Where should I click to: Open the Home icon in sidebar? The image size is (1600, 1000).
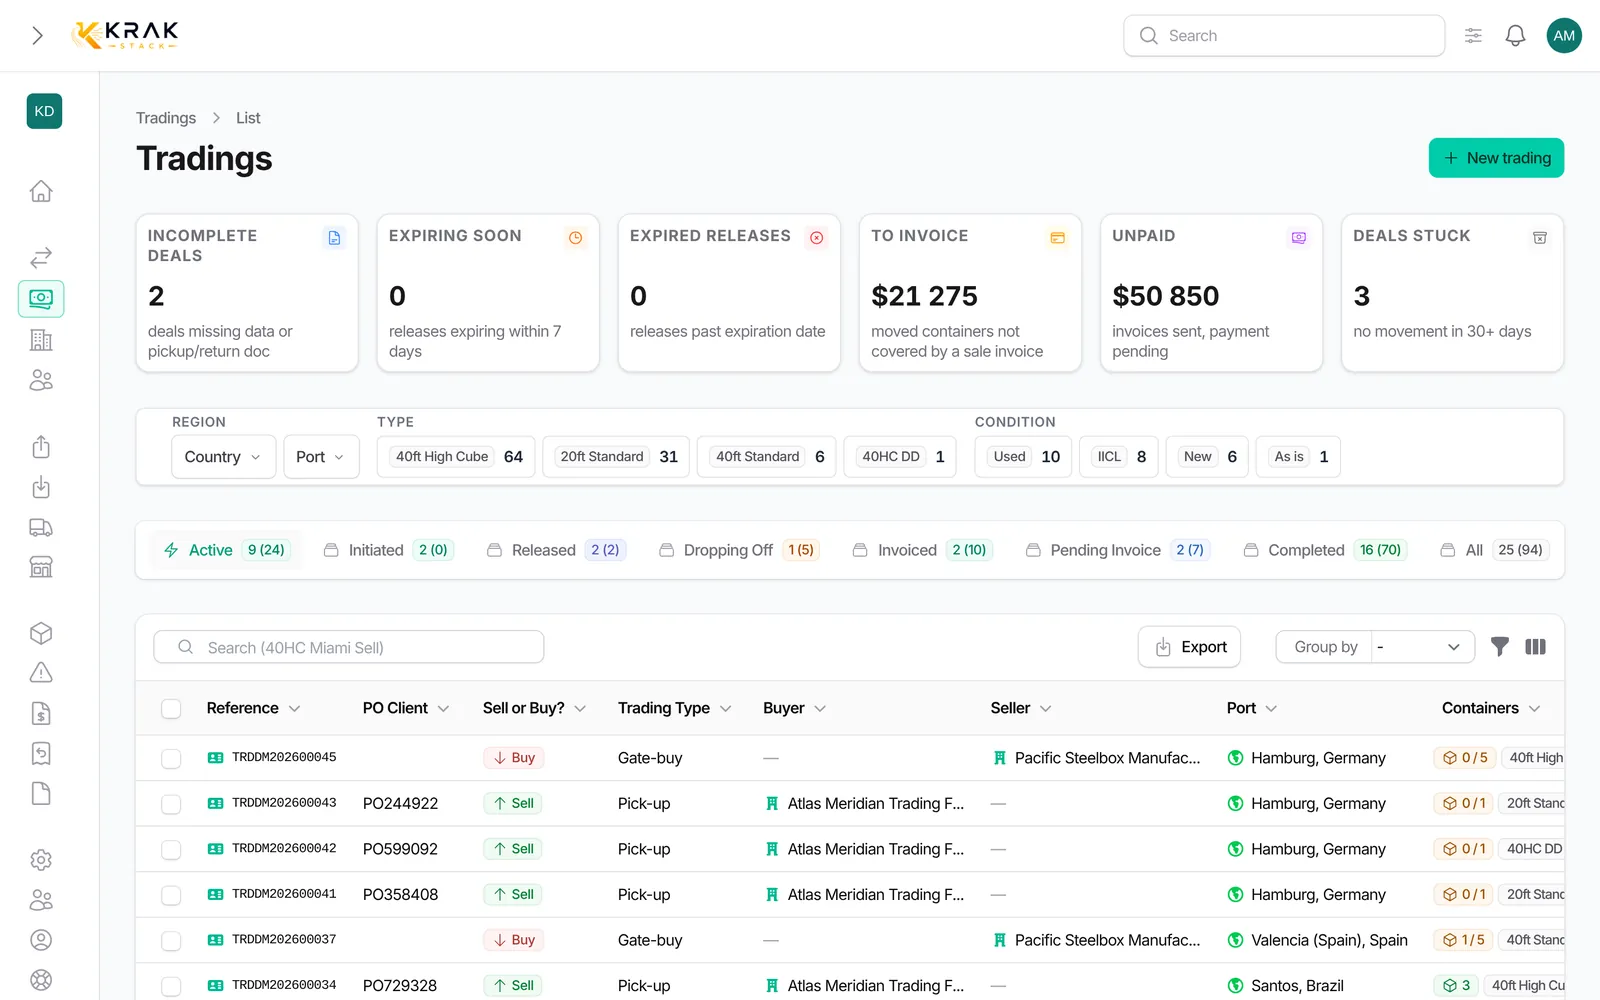click(x=41, y=191)
